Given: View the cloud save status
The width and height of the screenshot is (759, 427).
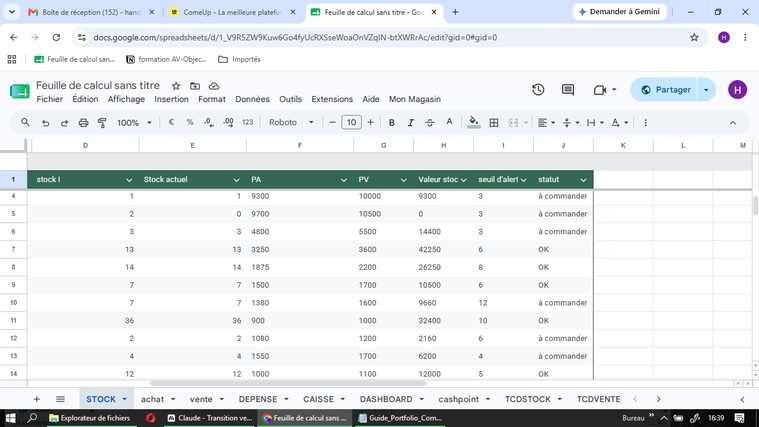Looking at the screenshot, I should tap(214, 86).
